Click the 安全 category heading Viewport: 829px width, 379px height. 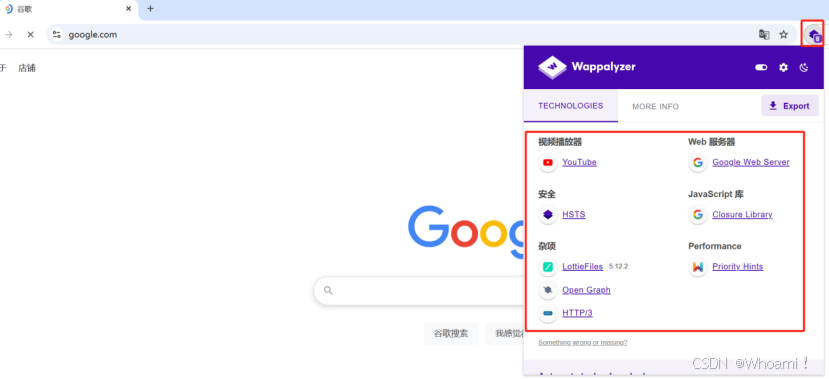pos(547,194)
